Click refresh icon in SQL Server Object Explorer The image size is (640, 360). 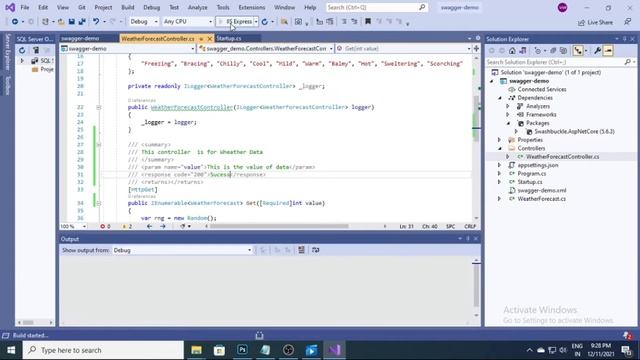22,50
